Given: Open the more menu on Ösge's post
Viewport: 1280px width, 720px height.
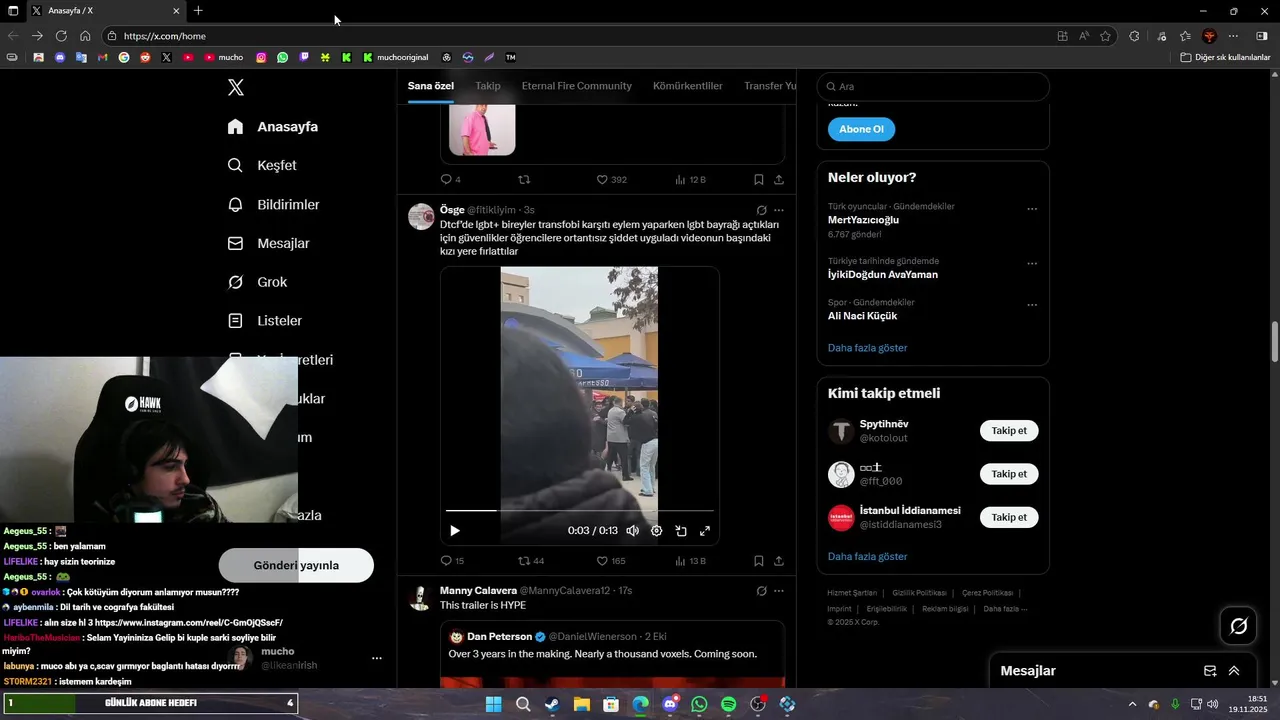Looking at the screenshot, I should coord(779,210).
